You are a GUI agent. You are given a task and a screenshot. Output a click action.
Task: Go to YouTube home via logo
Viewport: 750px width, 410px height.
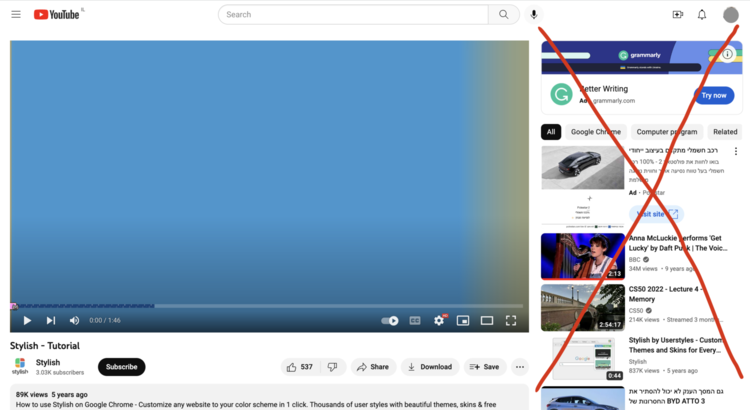click(x=56, y=14)
